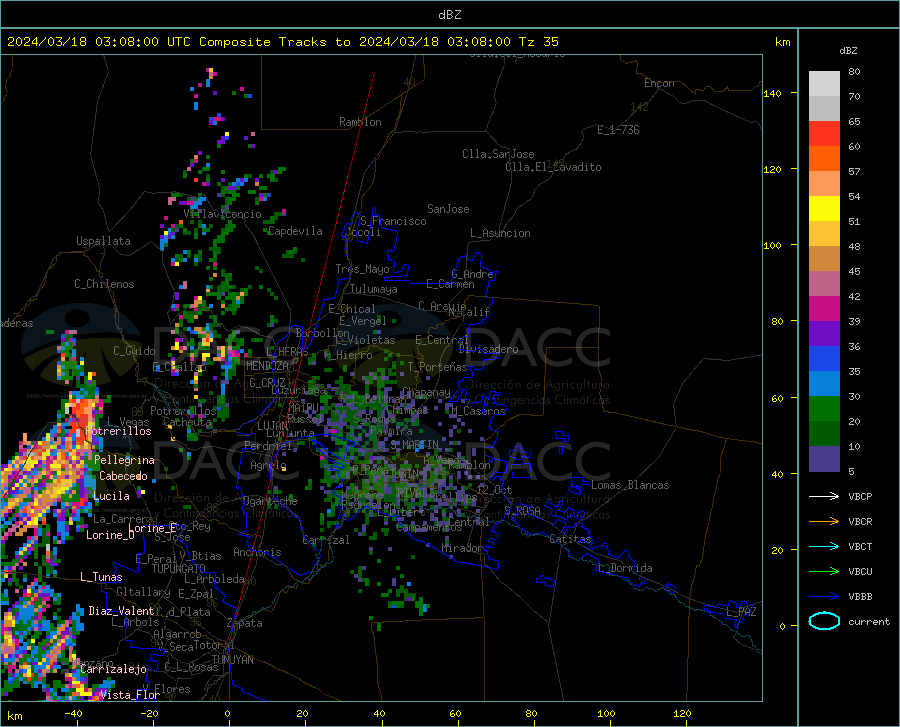Click the 60 km mark on vertical axis
This screenshot has width=900, height=727.
coord(776,398)
